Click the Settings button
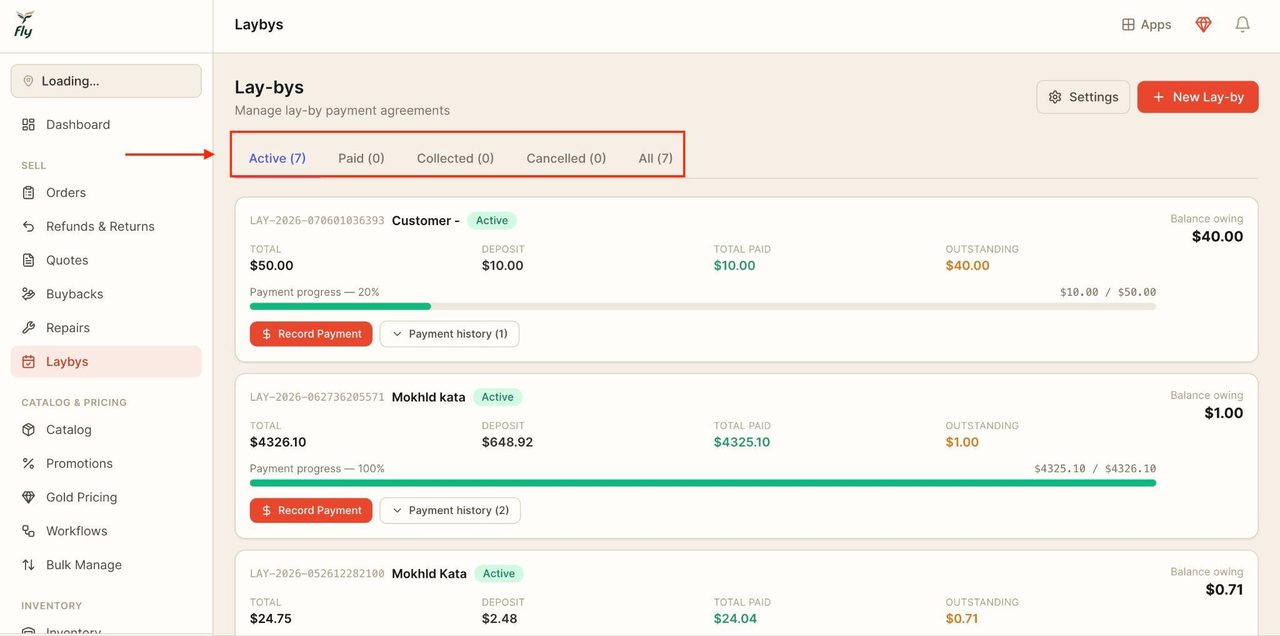Viewport: 1280px width, 636px height. click(1083, 97)
